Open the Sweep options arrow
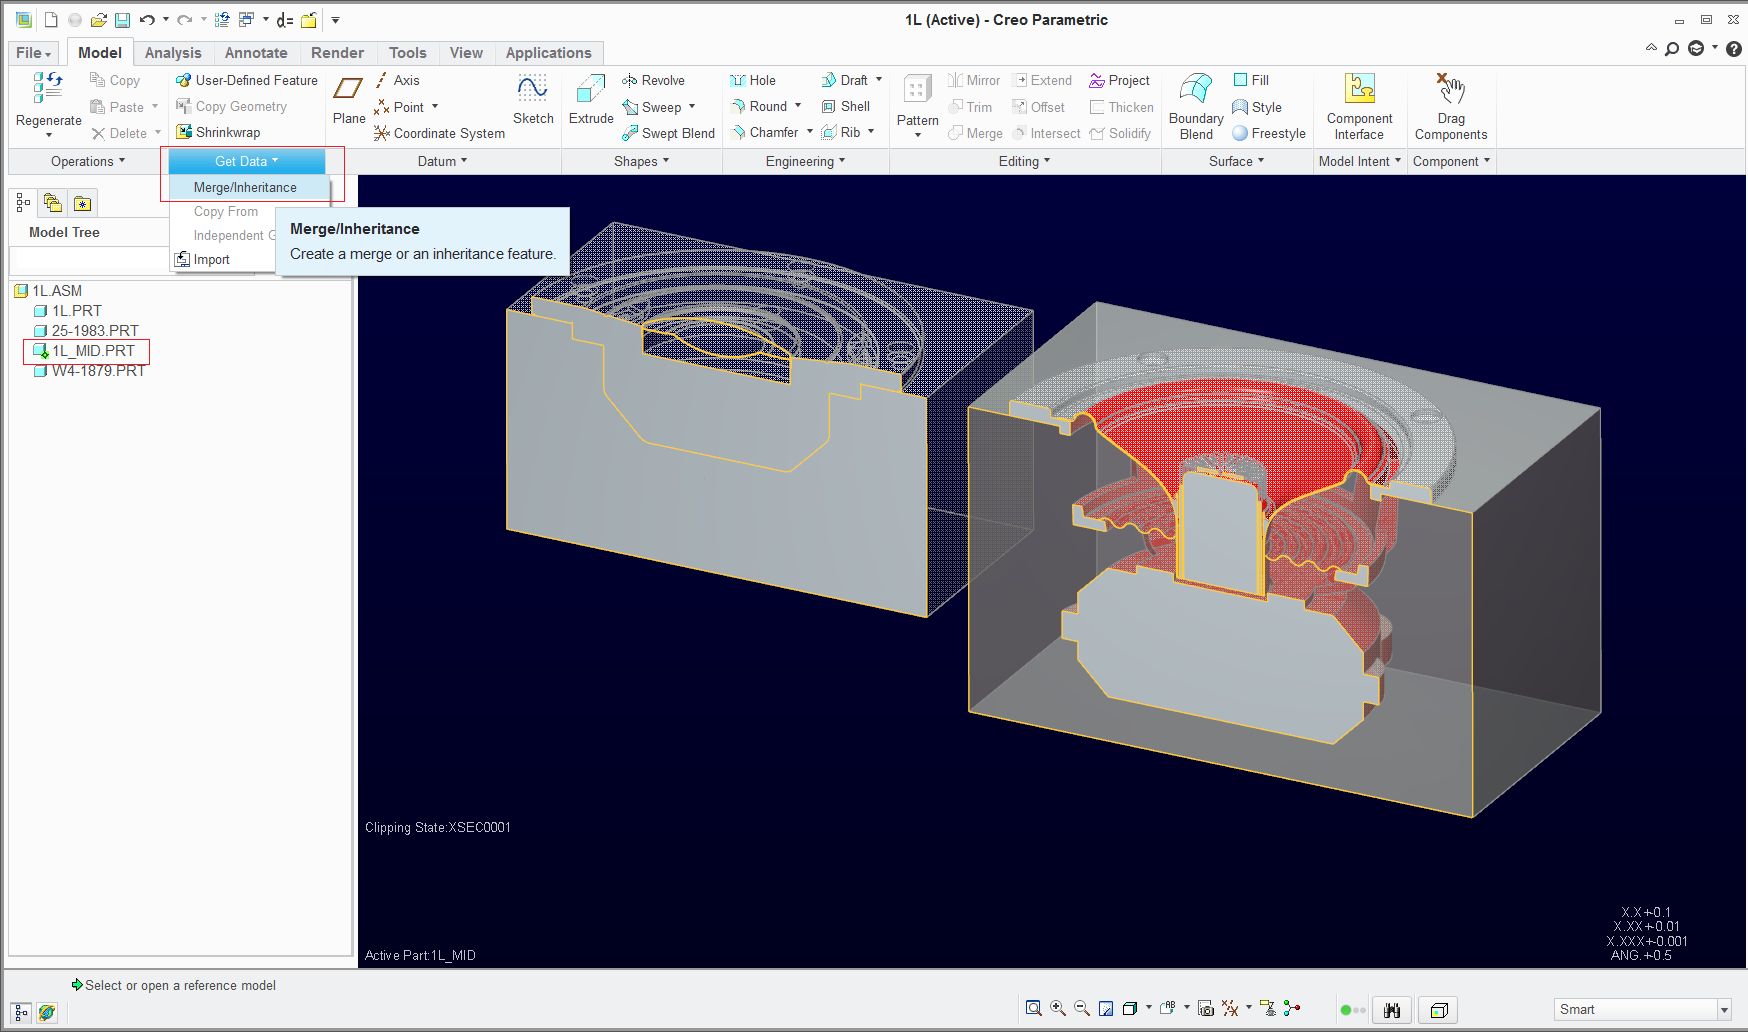This screenshot has width=1748, height=1032. click(x=692, y=107)
